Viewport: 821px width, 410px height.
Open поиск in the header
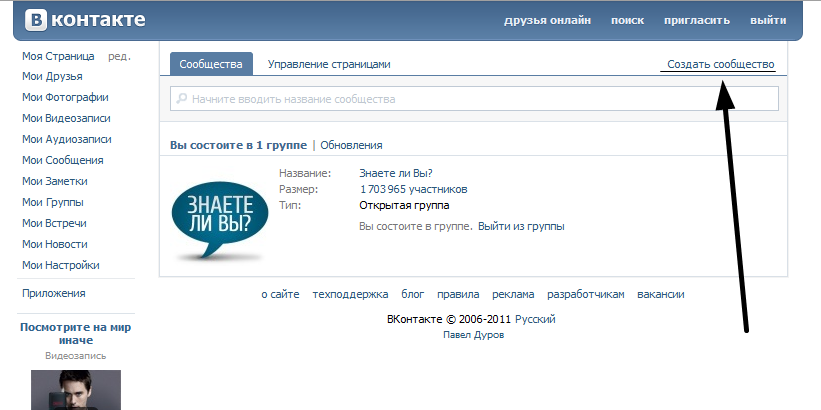(627, 20)
